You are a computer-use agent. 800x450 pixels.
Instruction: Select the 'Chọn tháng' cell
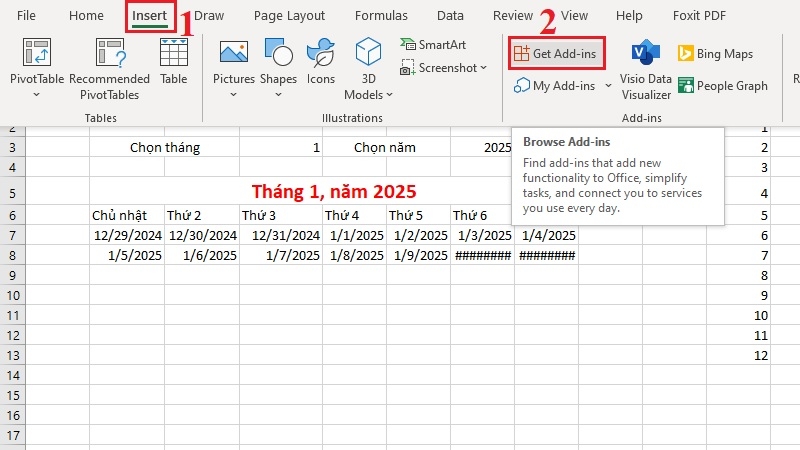165,147
